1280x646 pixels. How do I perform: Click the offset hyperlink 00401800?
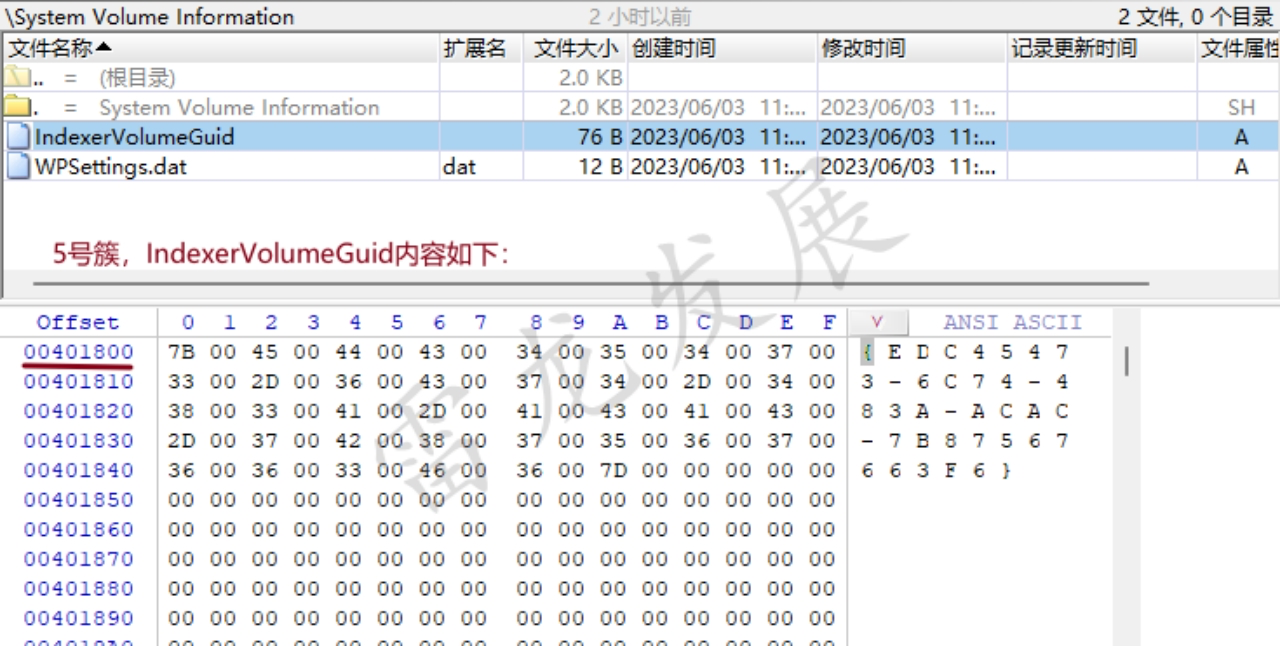click(x=78, y=352)
